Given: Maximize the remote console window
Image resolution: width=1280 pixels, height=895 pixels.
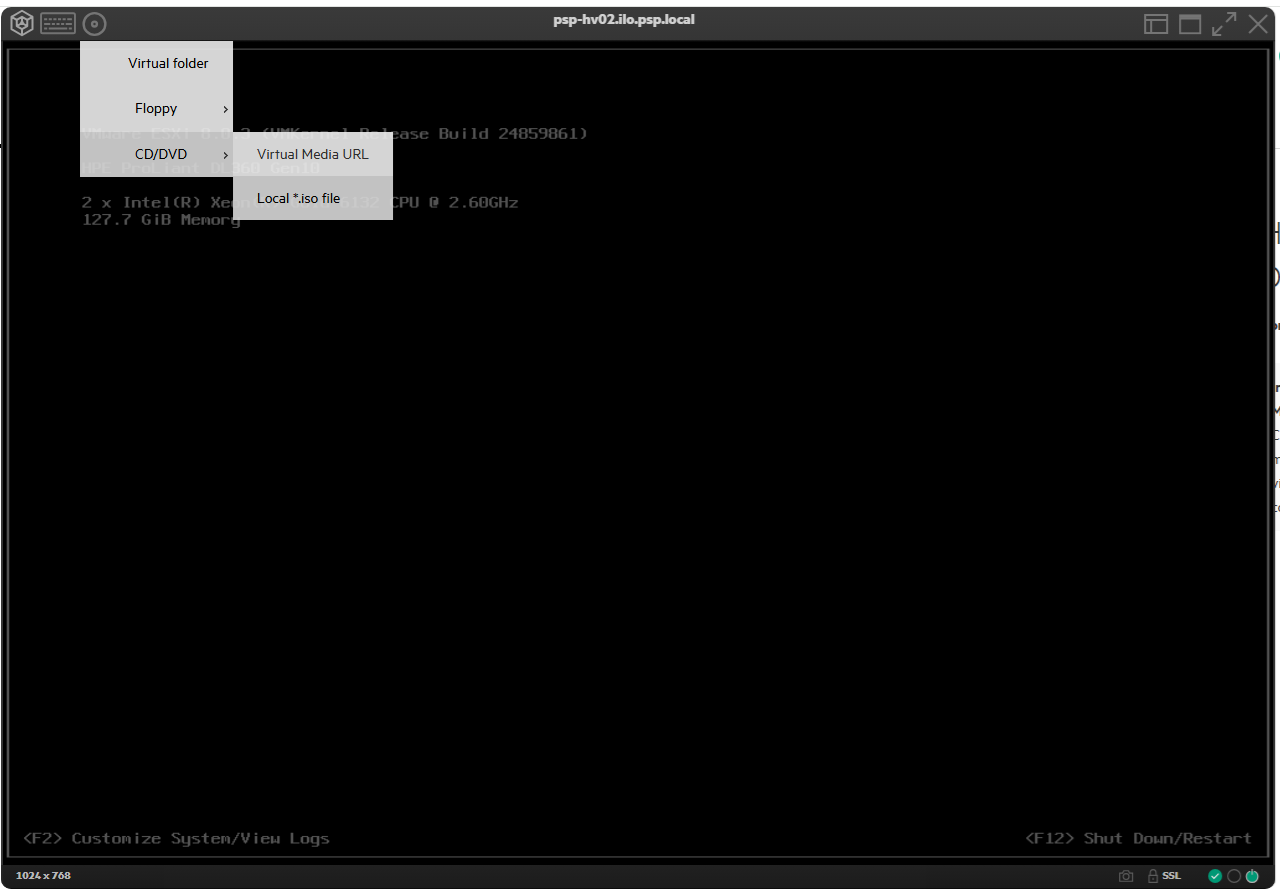Looking at the screenshot, I should click(x=1190, y=25).
